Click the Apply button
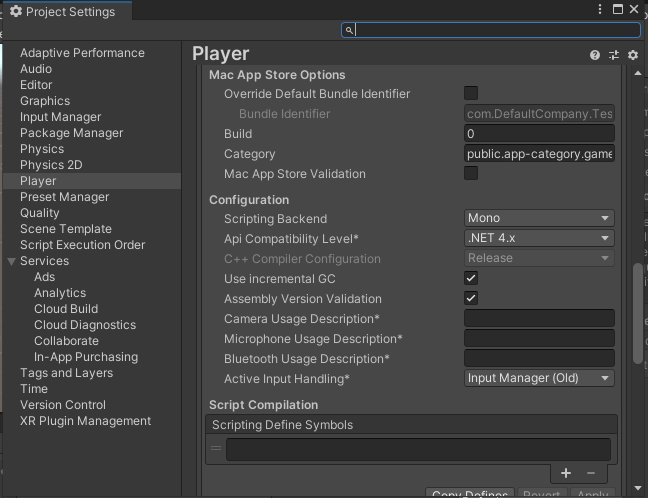Viewport: 648px width, 498px height. [593, 492]
